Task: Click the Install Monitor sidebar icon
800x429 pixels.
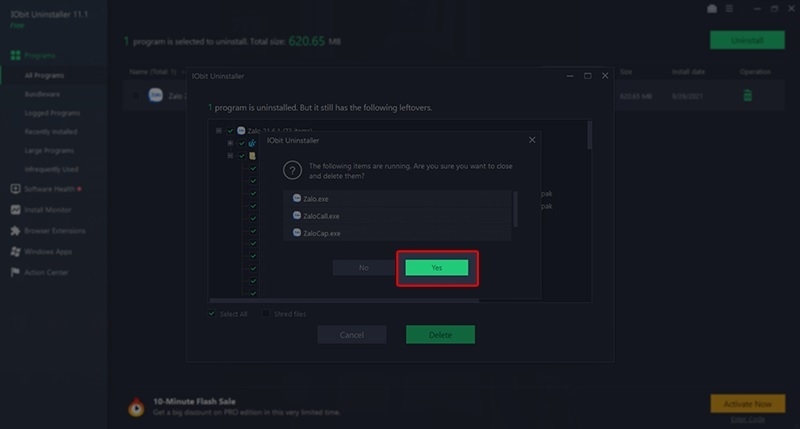Action: click(16, 210)
